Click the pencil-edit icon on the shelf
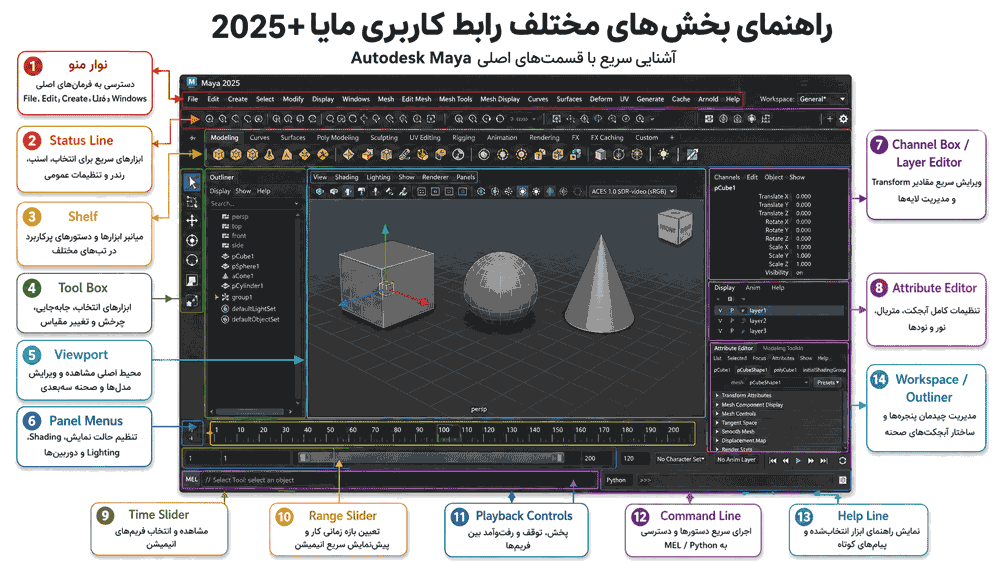1000x563 pixels. coord(405,154)
